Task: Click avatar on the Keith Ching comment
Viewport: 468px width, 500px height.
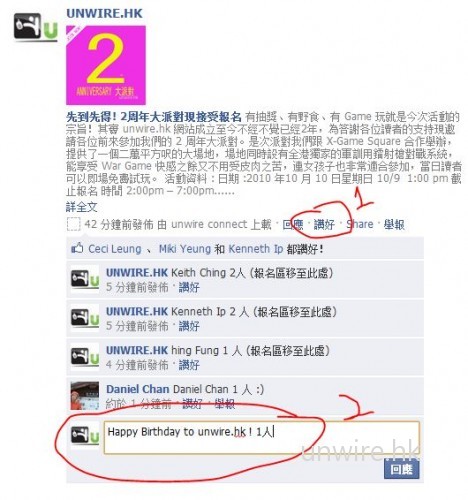Action: 85,279
